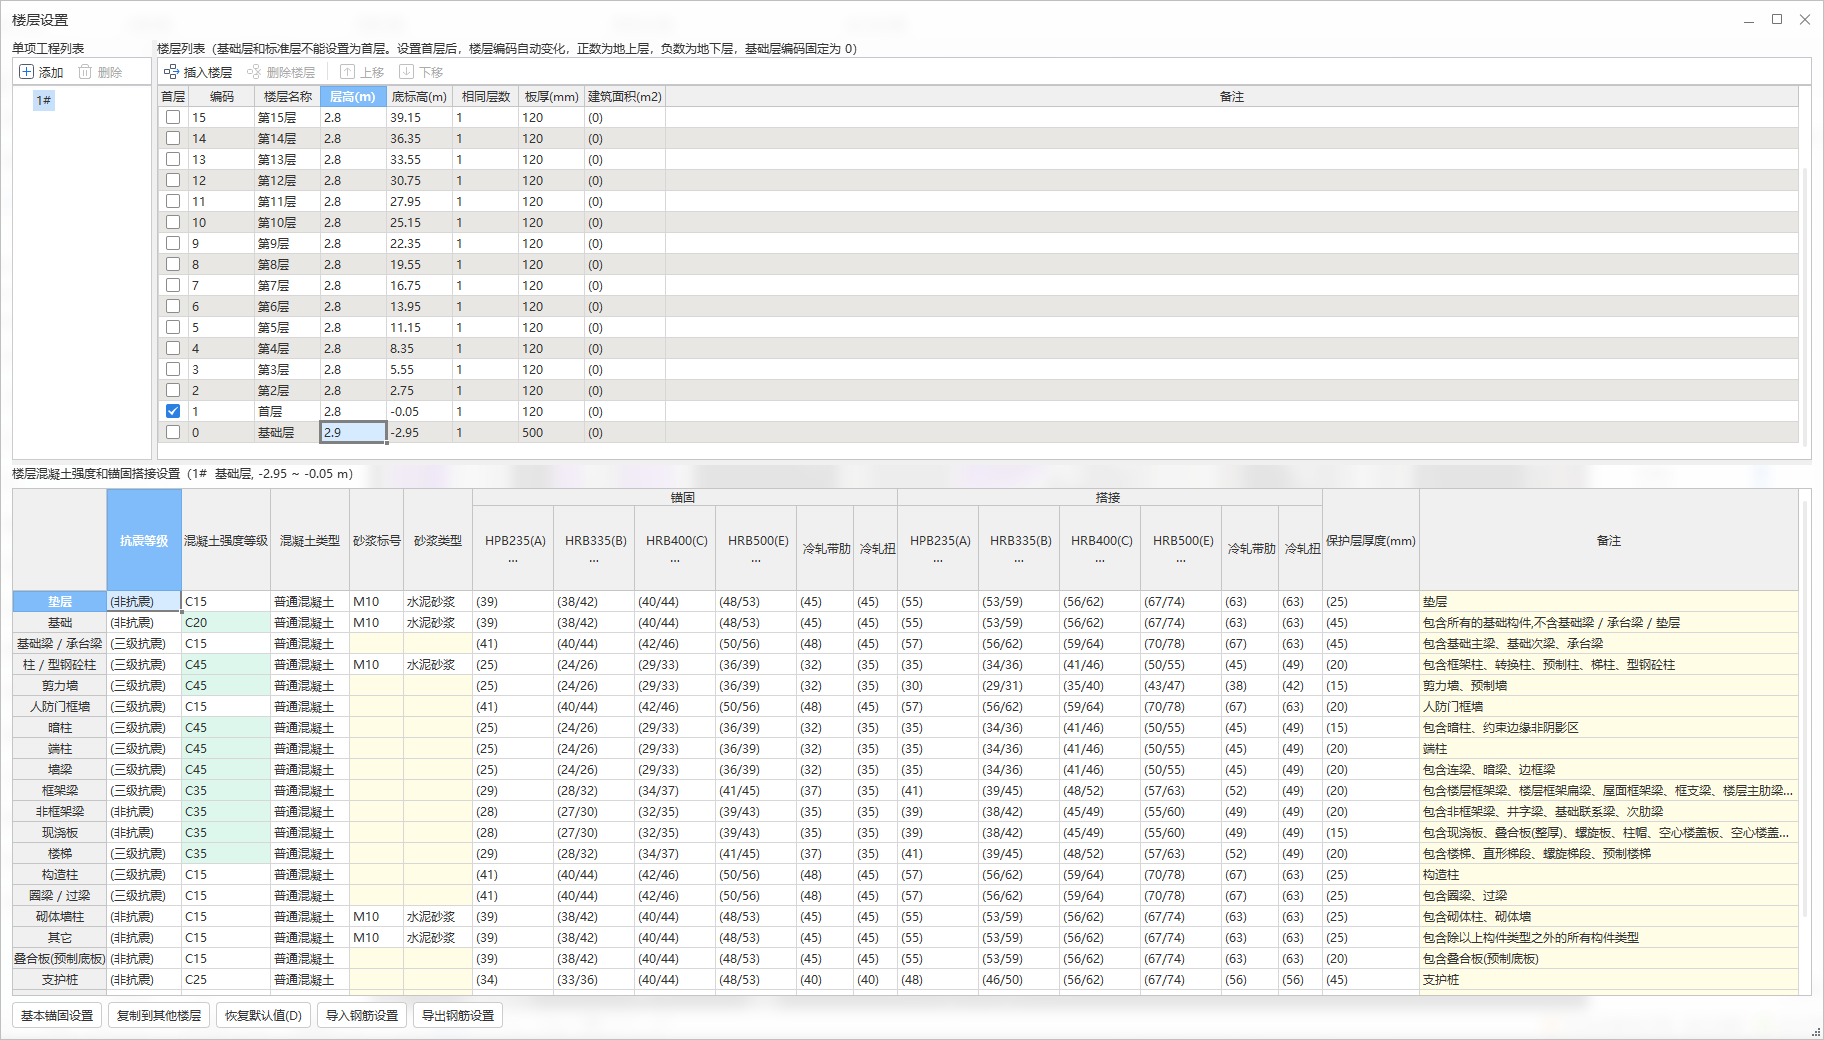Select the 现浇板 row header
Screen dimensions: 1824x1040
[60, 832]
